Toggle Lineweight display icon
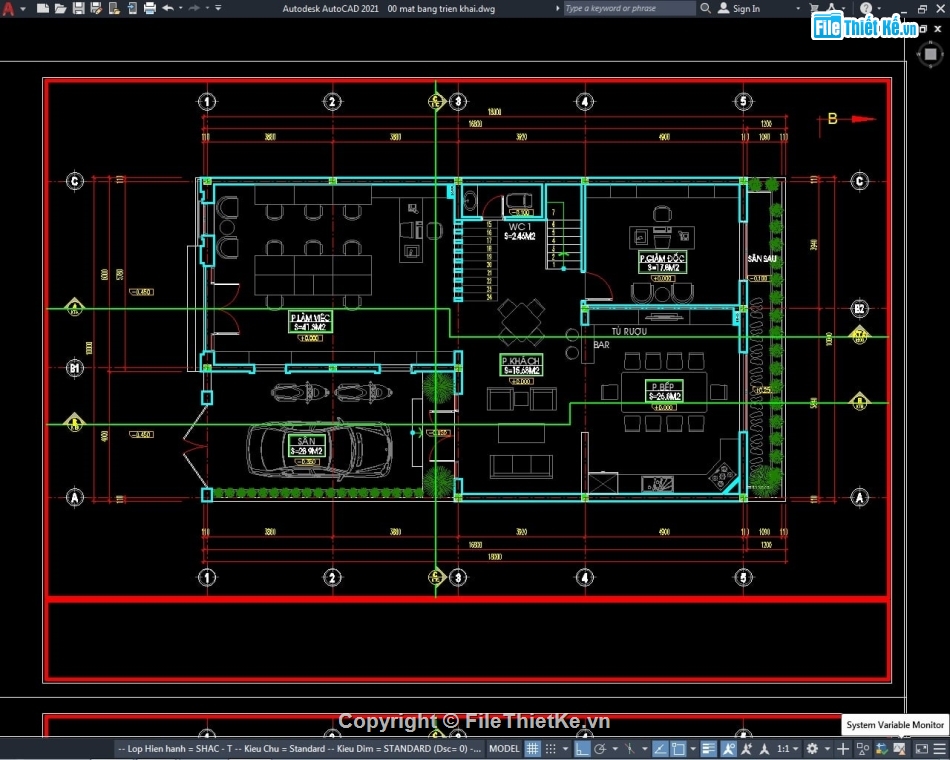Image resolution: width=950 pixels, height=760 pixels. (x=708, y=749)
